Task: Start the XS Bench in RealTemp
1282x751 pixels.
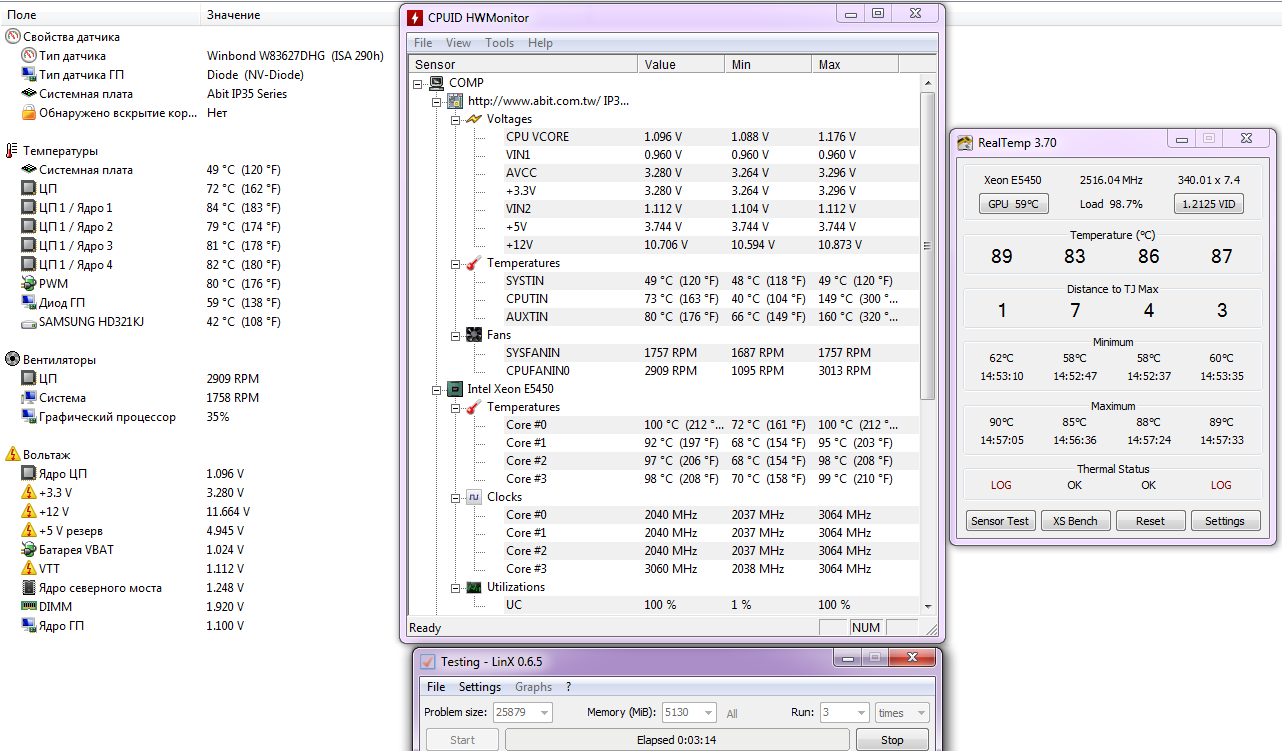Action: 1075,521
